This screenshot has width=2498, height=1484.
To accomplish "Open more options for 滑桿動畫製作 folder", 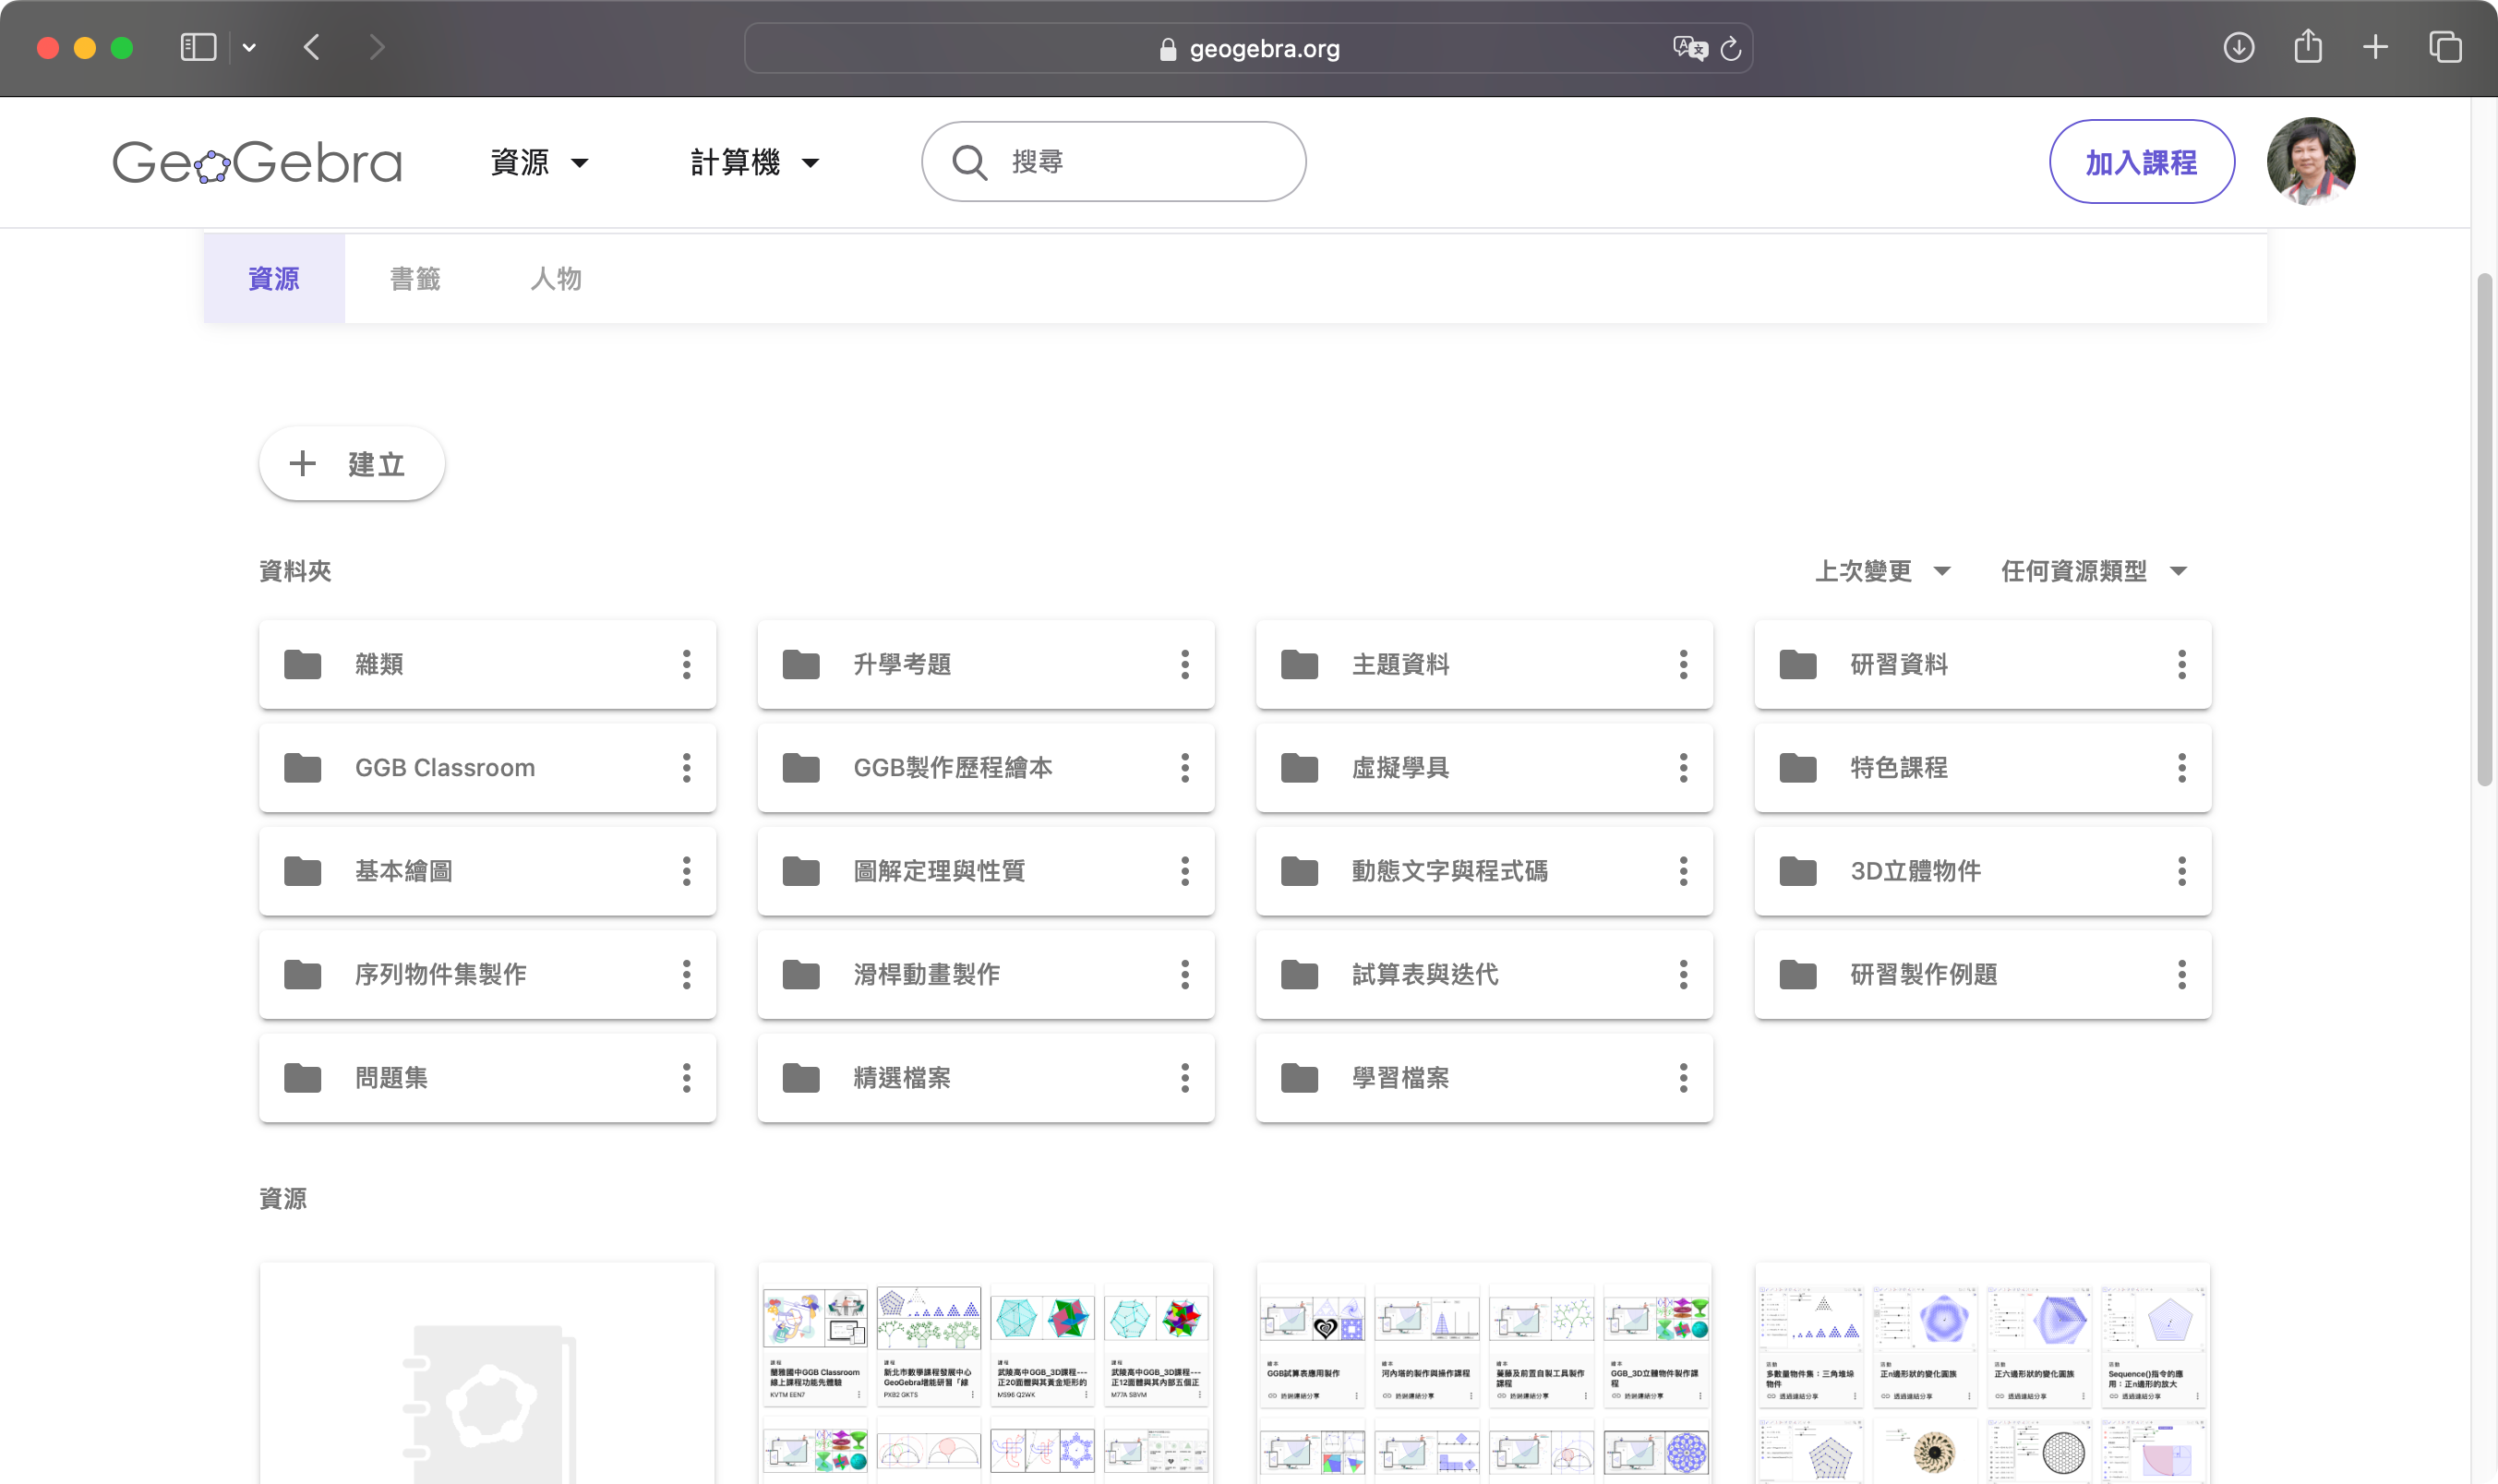I will (x=1185, y=974).
